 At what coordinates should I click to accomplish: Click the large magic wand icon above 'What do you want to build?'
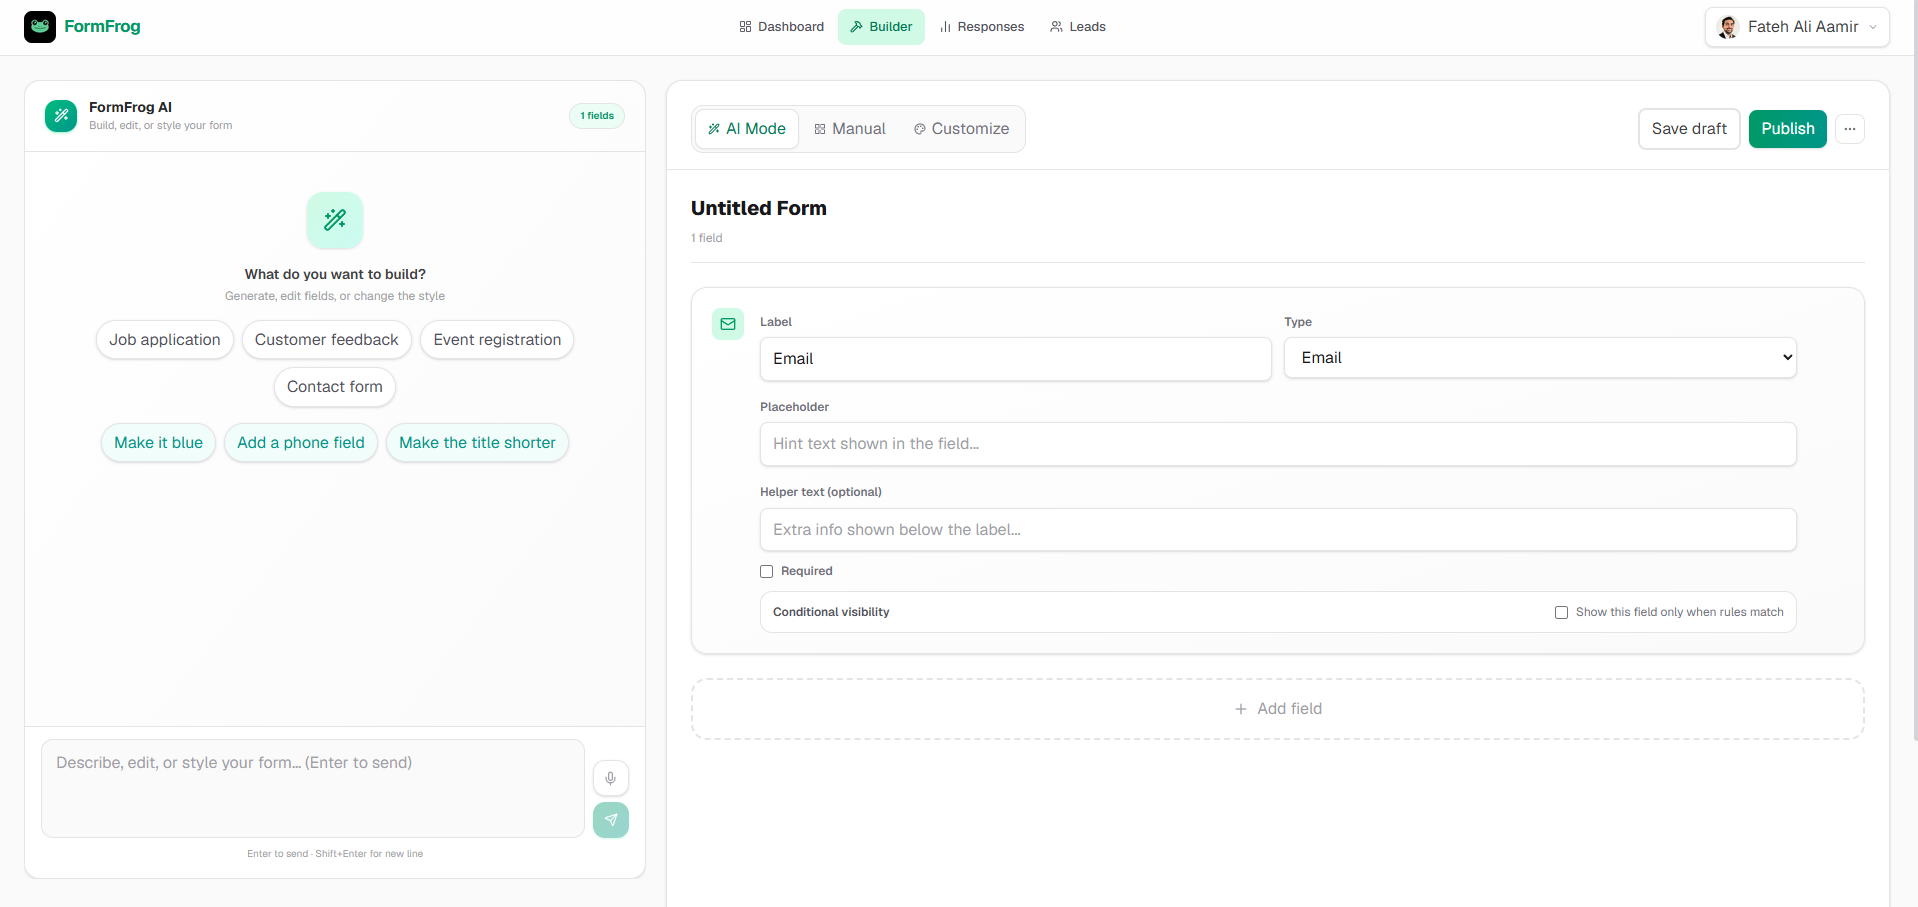point(335,220)
